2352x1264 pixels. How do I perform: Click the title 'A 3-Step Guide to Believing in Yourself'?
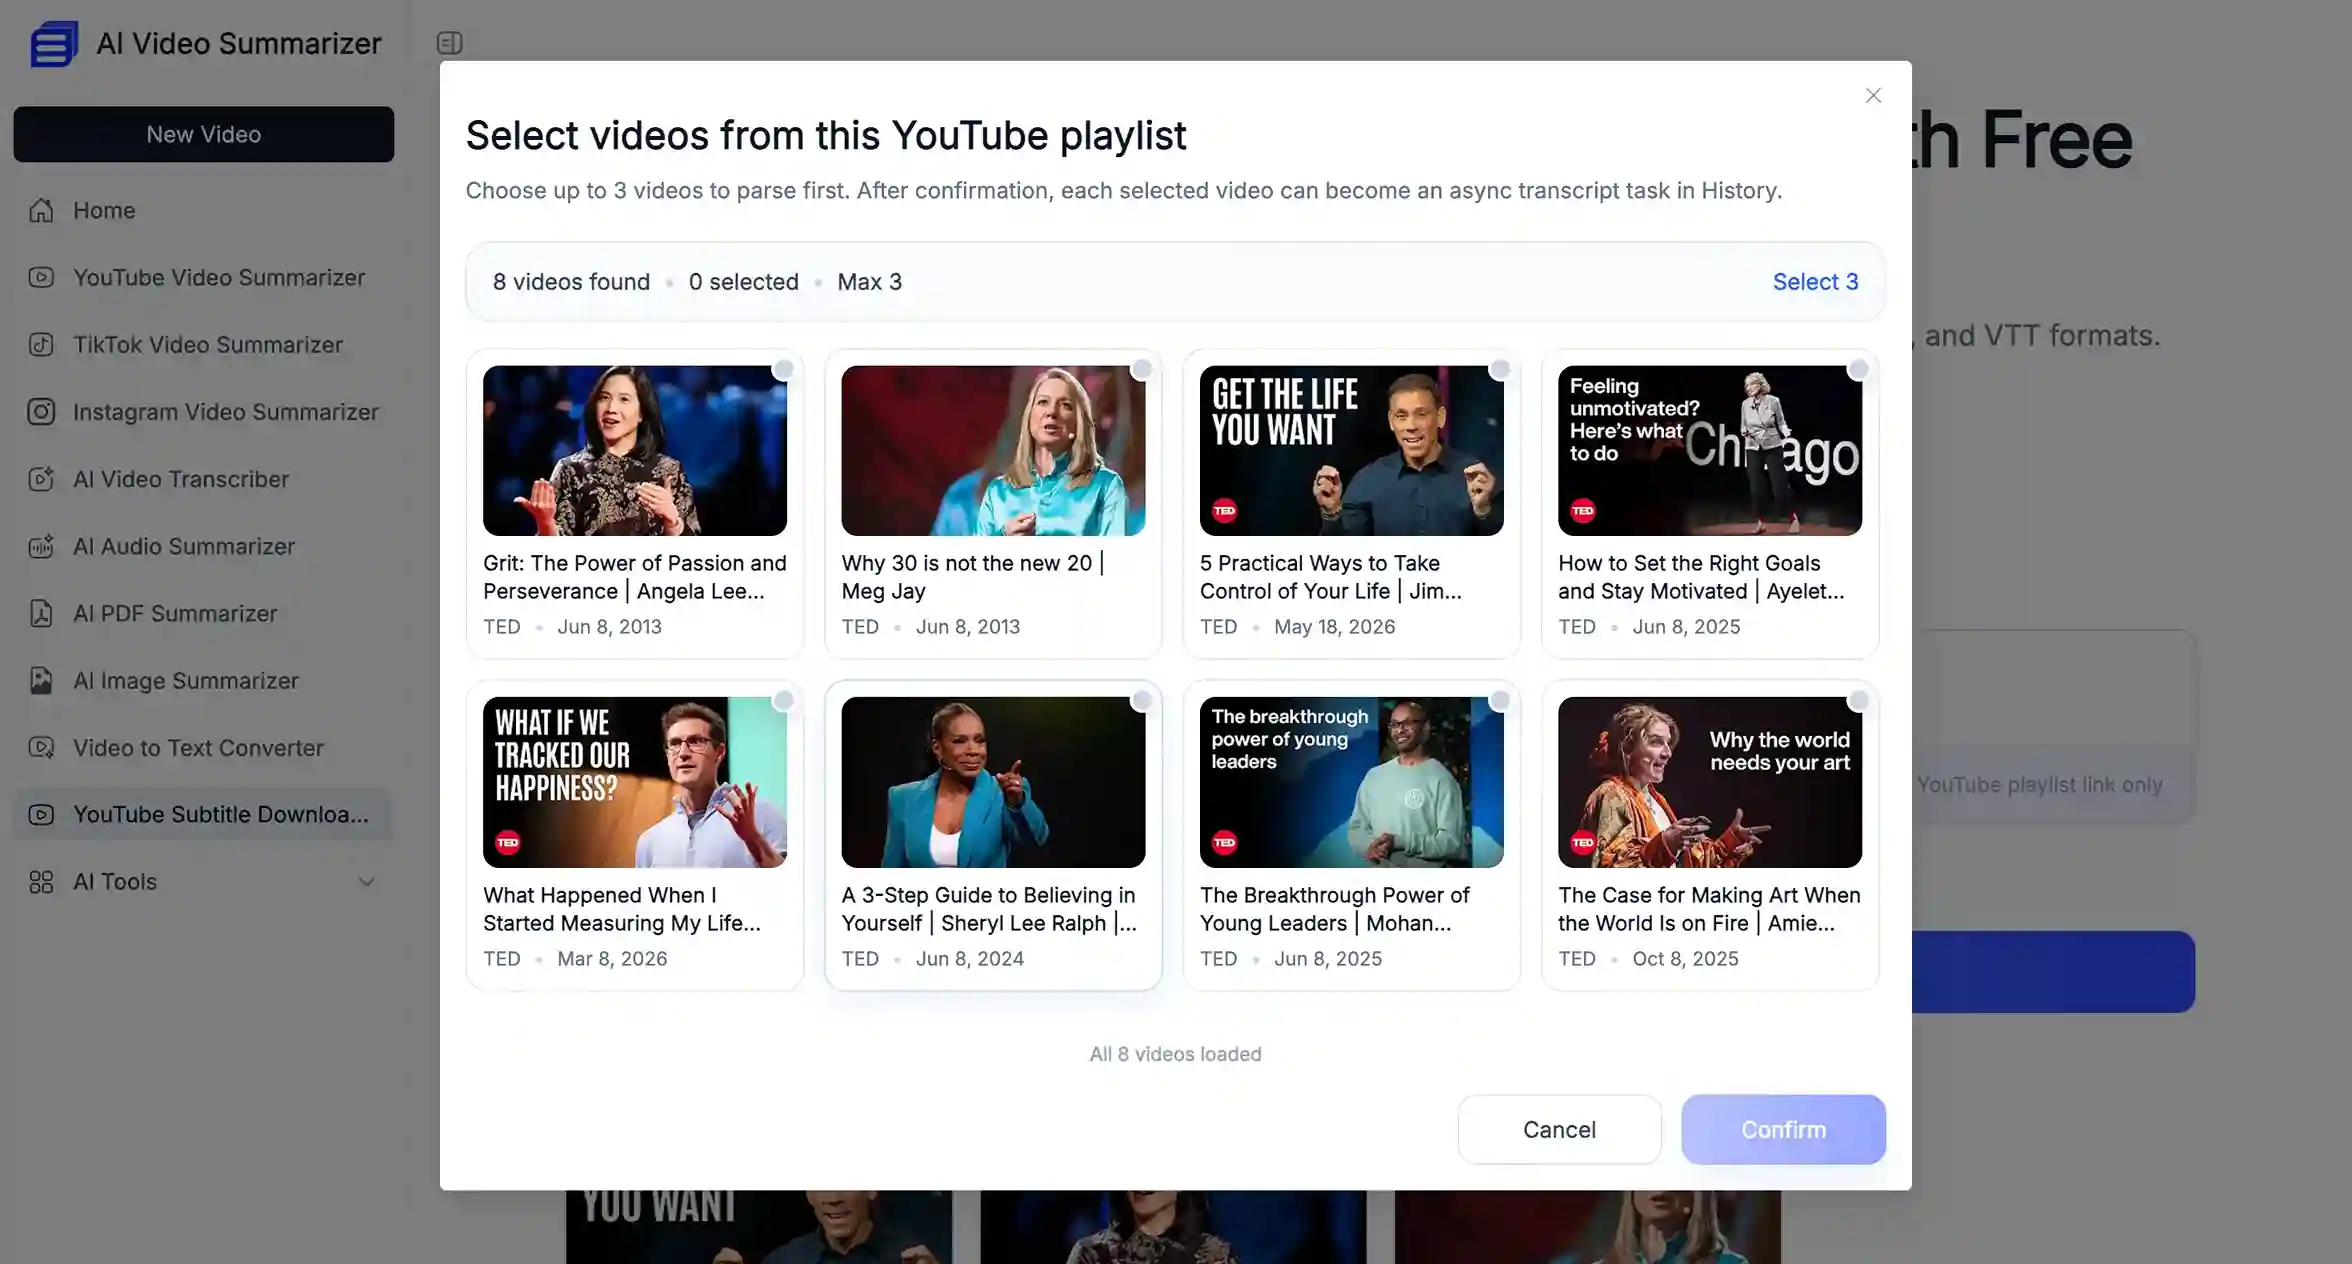[x=989, y=909]
